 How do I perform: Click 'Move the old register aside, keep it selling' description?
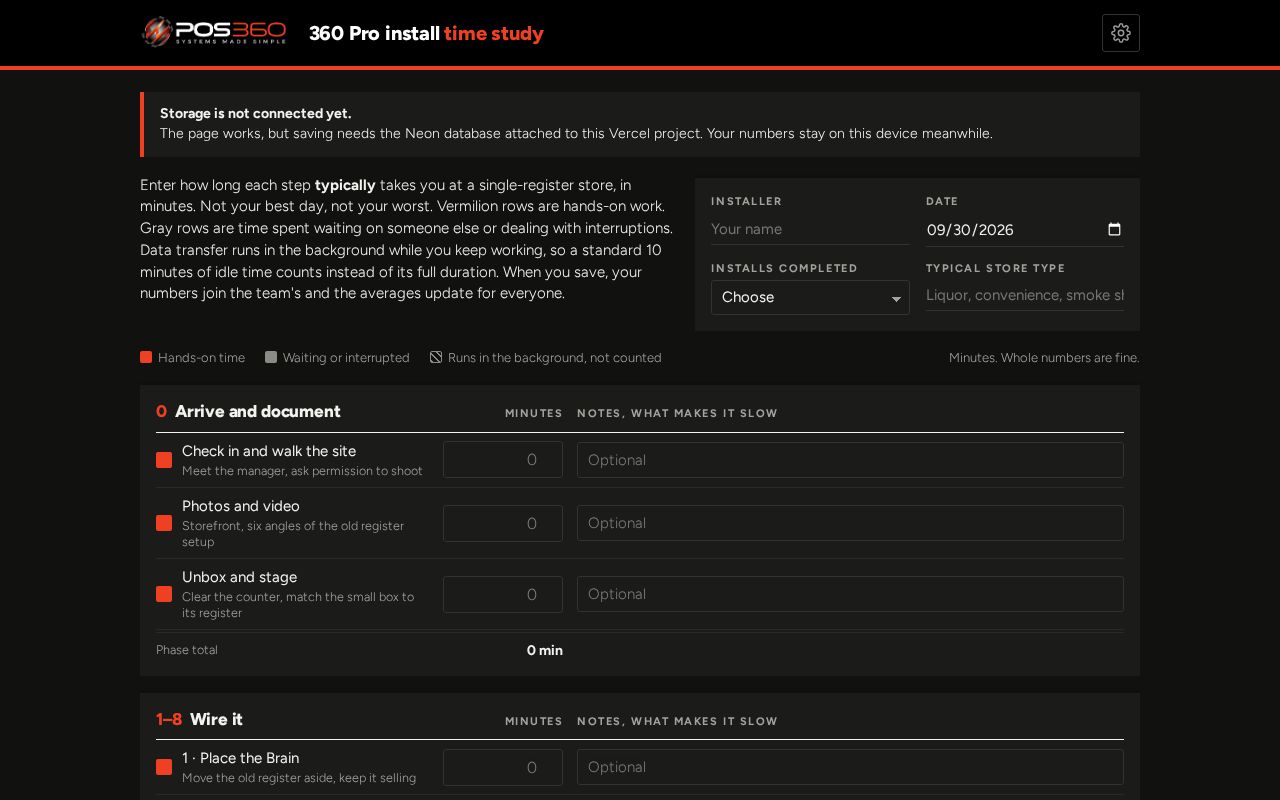(x=299, y=778)
